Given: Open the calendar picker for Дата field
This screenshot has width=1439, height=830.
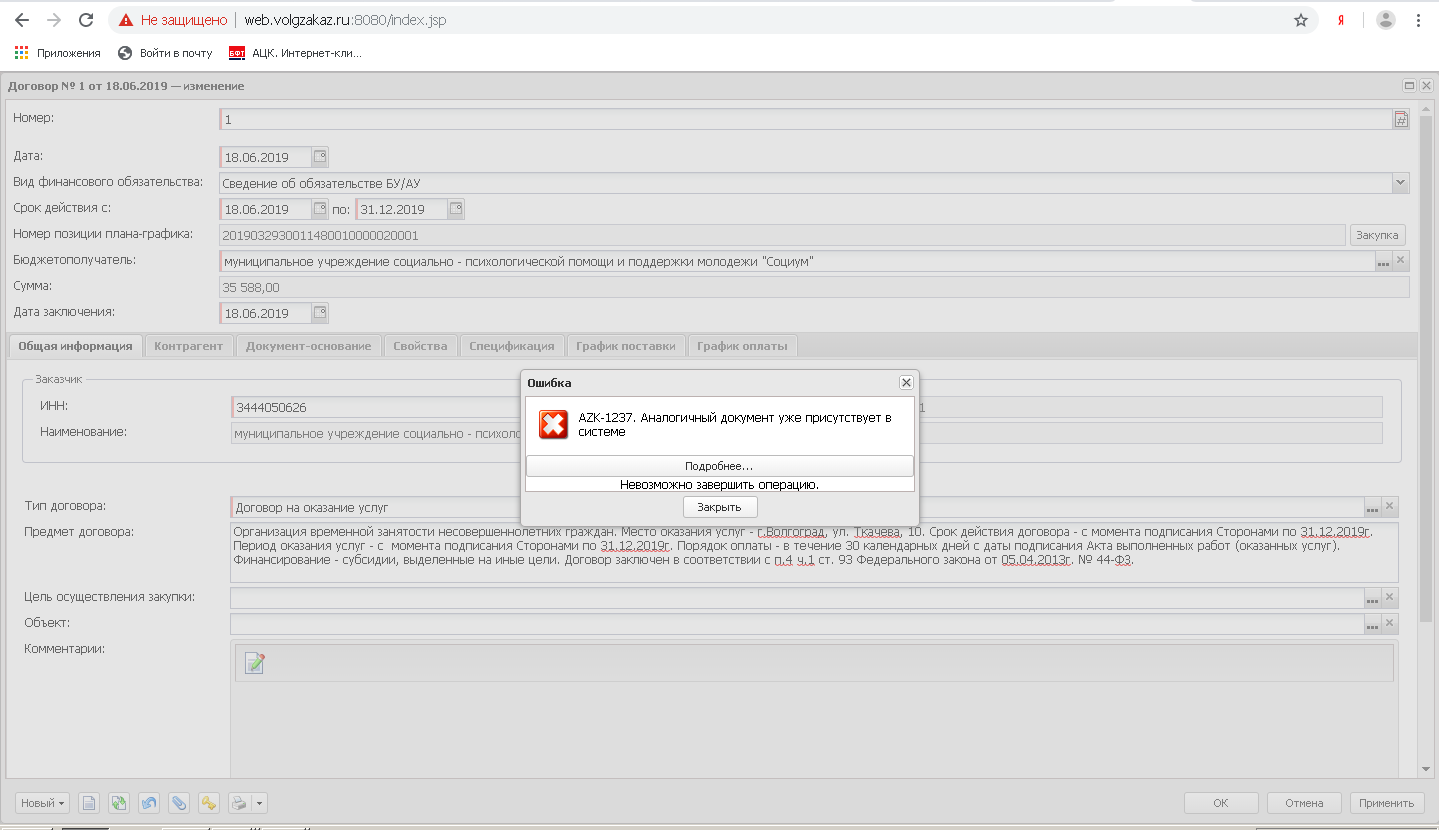Looking at the screenshot, I should pos(319,157).
